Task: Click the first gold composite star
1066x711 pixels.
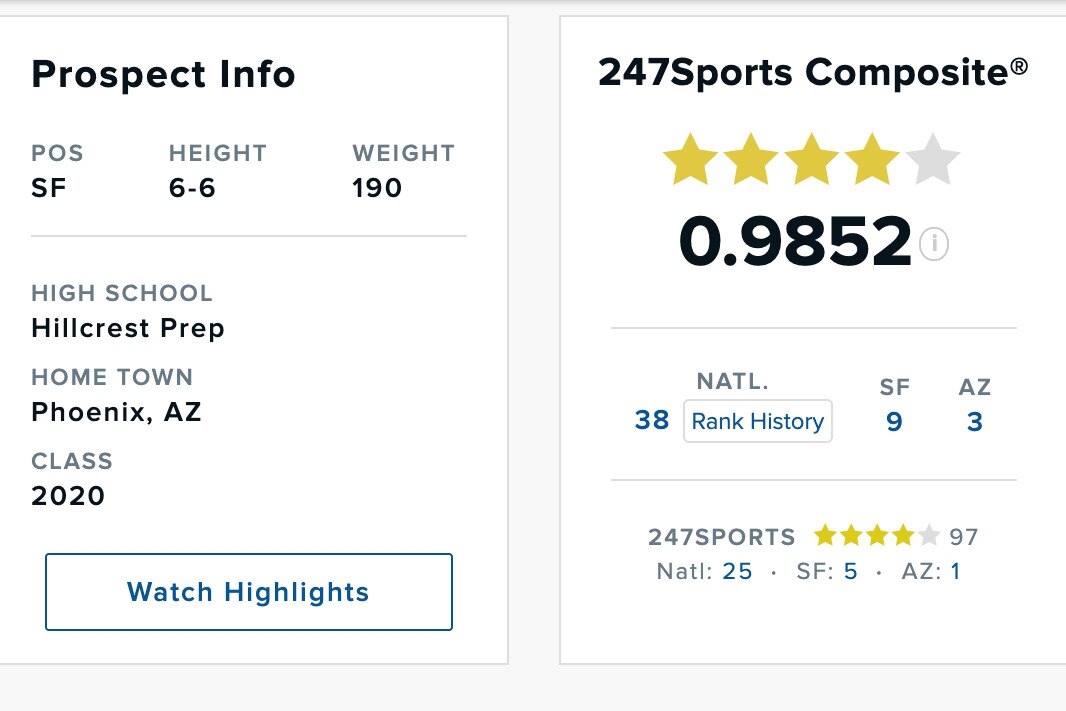Action: coord(690,162)
